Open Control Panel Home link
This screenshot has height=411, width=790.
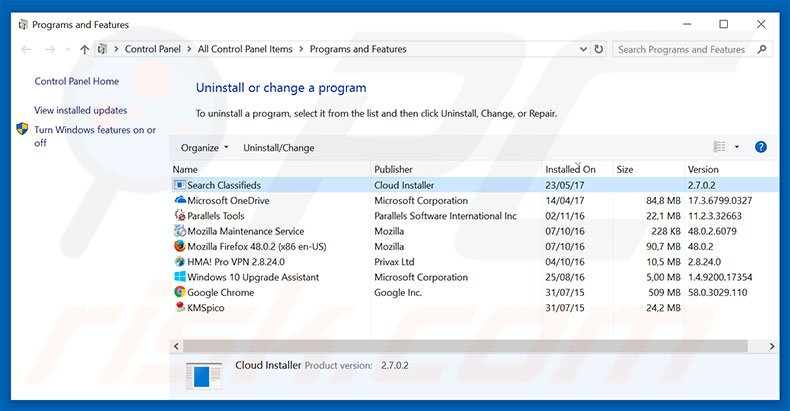(77, 81)
